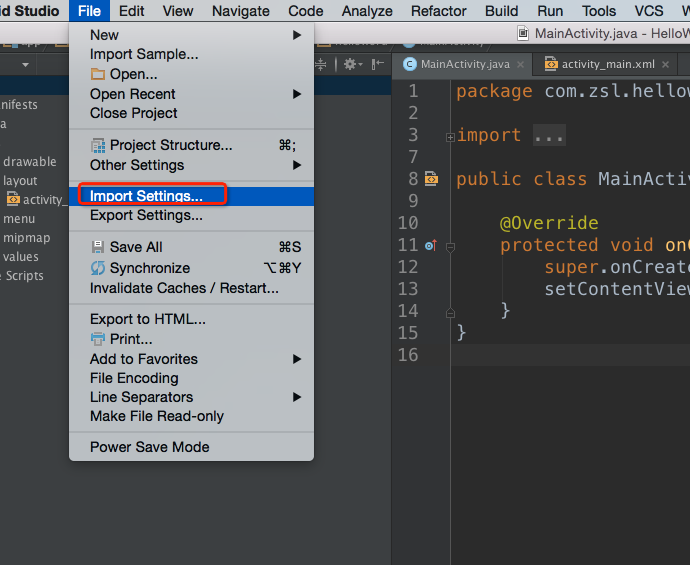Click the Print printer icon
The width and height of the screenshot is (690, 565).
point(98,339)
